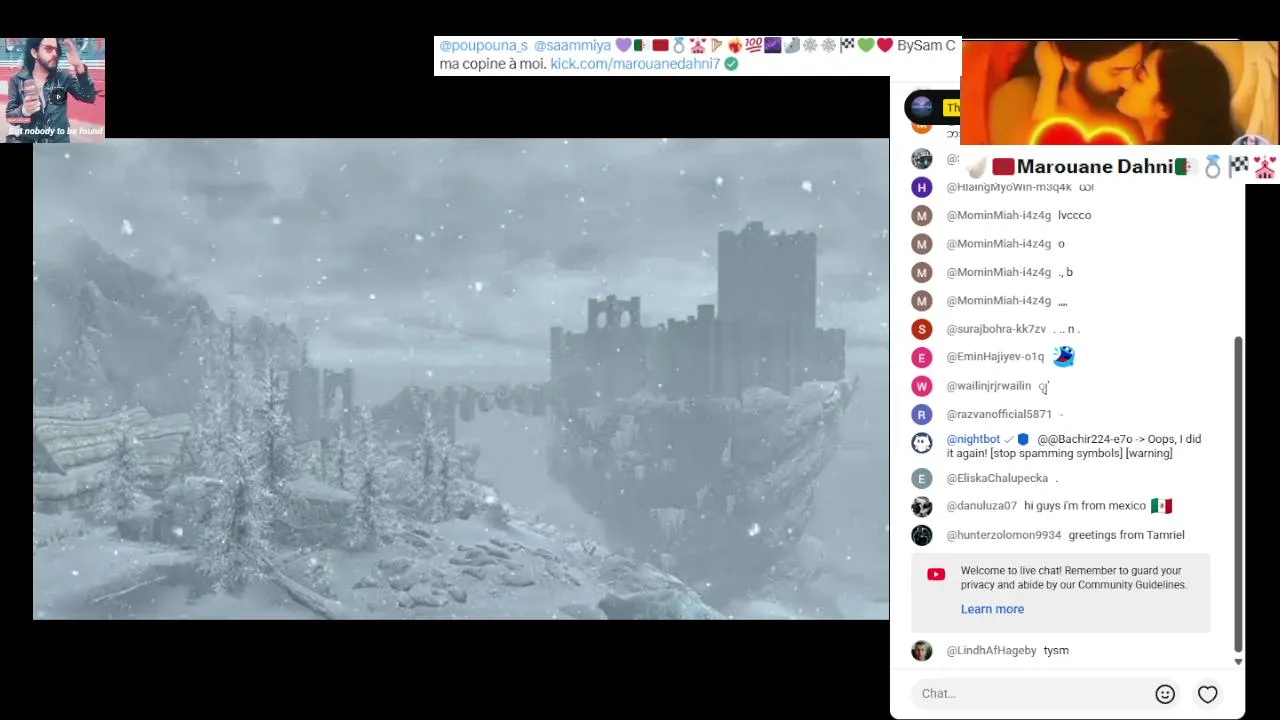This screenshot has width=1280, height=720.
Task: Click the nightbot verified checkmark
Action: pos(1009,439)
